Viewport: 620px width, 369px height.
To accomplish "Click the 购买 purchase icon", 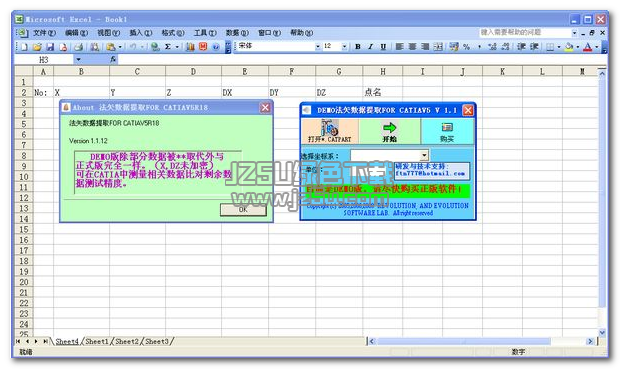I will tap(447, 131).
